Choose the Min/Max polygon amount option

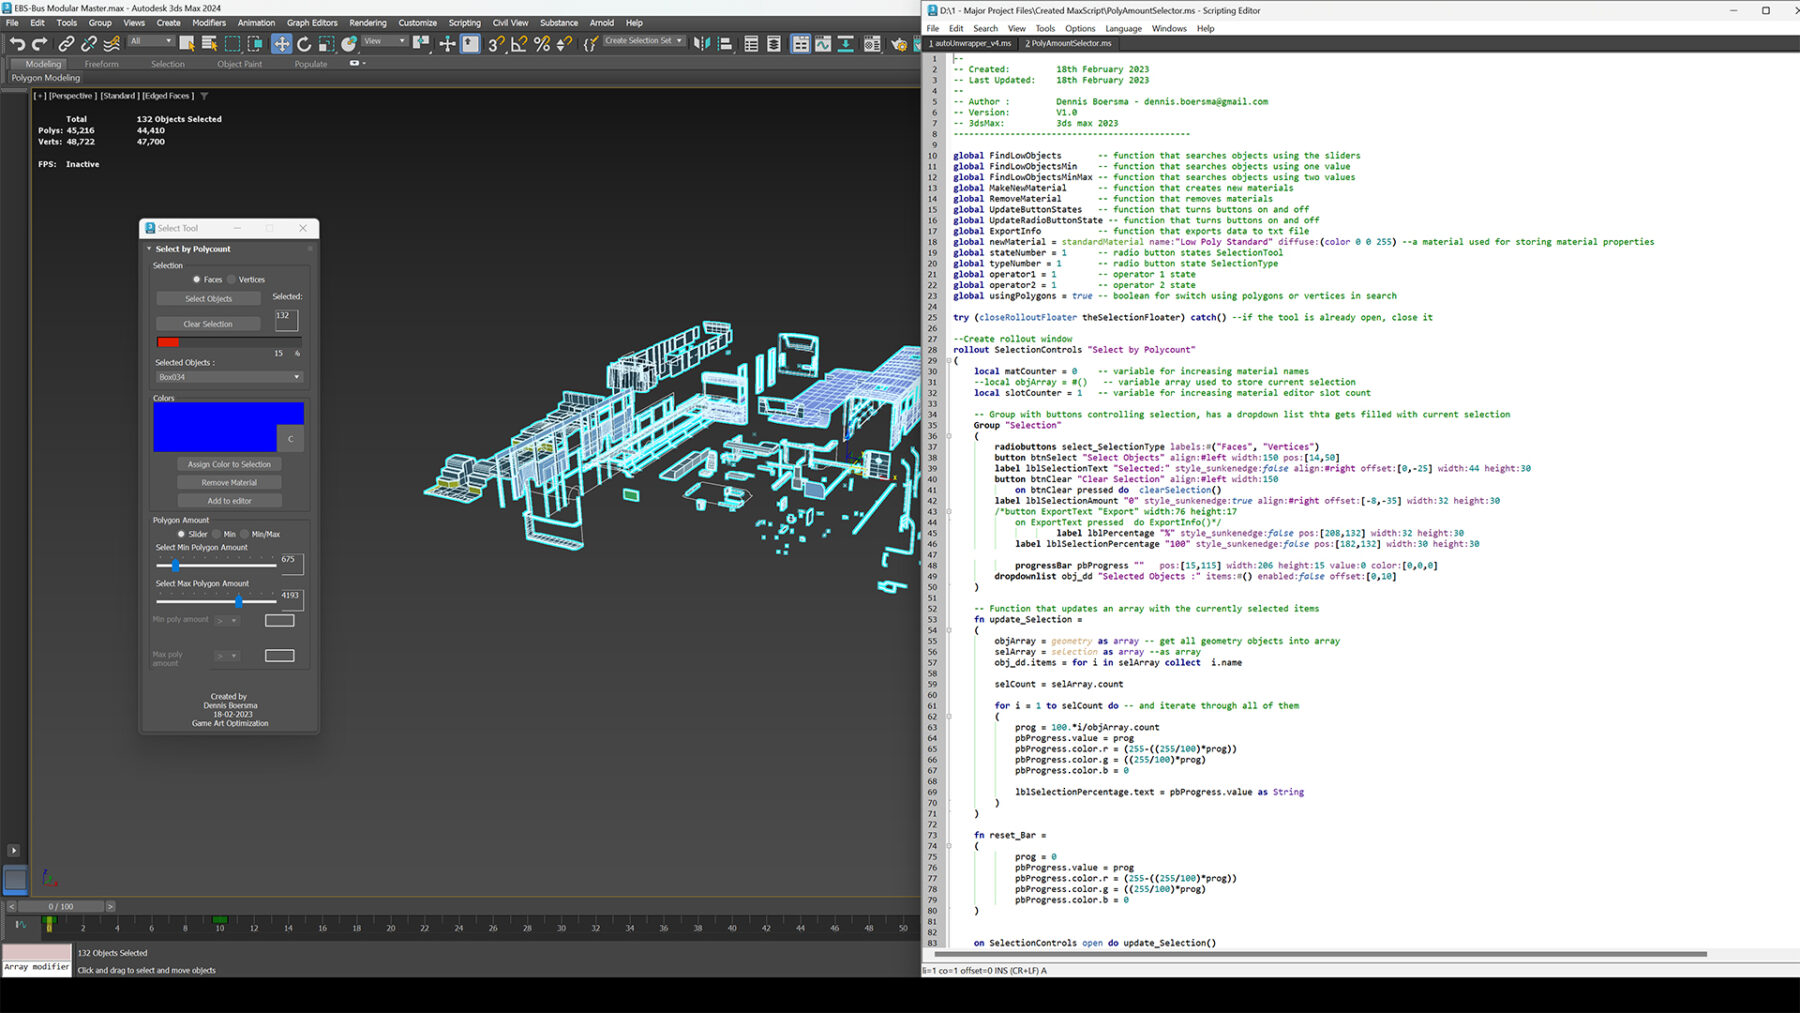[x=245, y=534]
